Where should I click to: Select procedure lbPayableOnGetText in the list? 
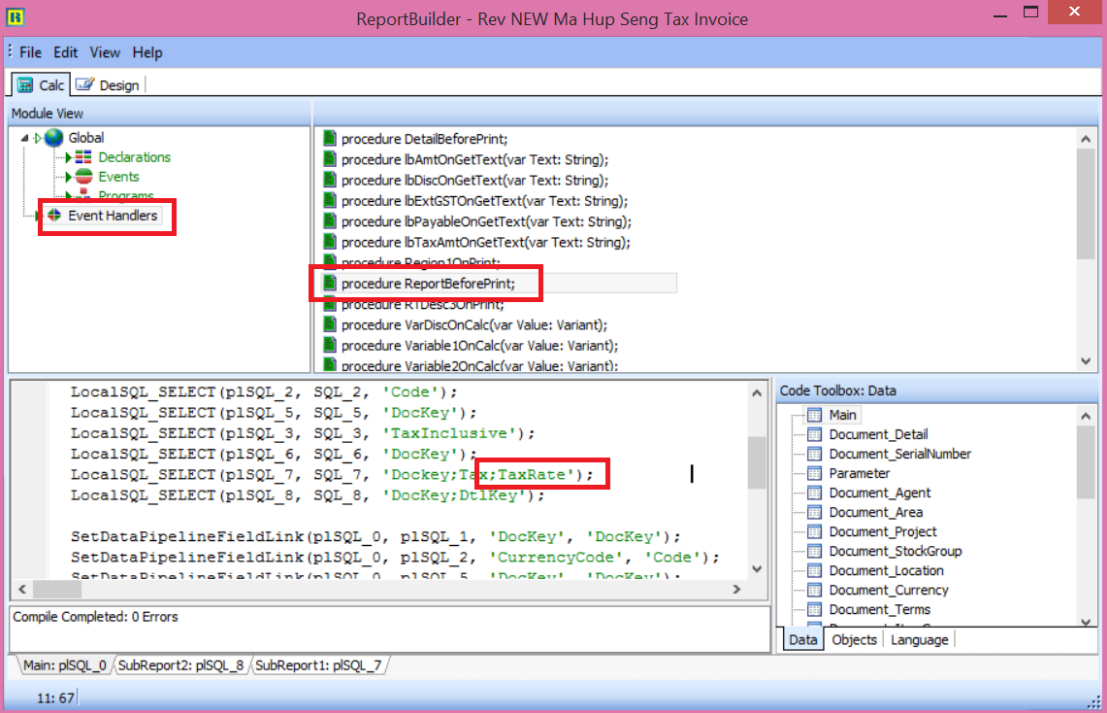point(486,222)
